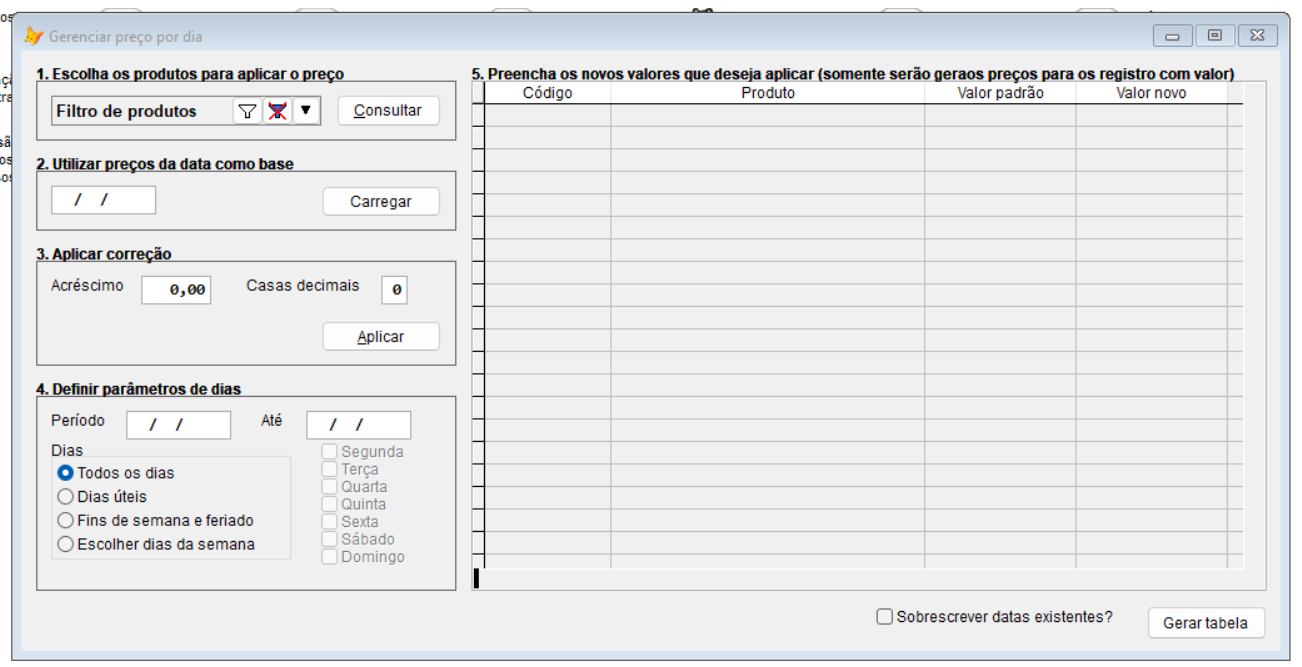This screenshot has height=667, width=1302.
Task: Click the Produto column header
Action: click(x=767, y=93)
